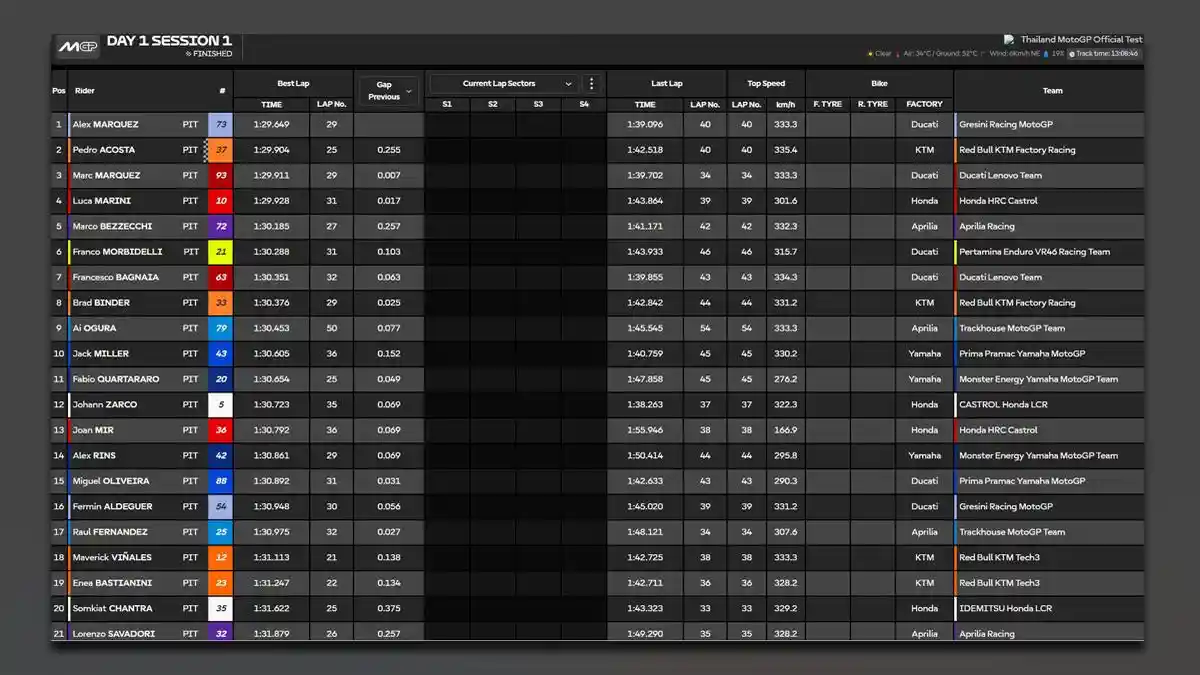Expand the Current Lap Sectors dropdown
Viewport: 1200px width, 675px height.
pos(504,84)
